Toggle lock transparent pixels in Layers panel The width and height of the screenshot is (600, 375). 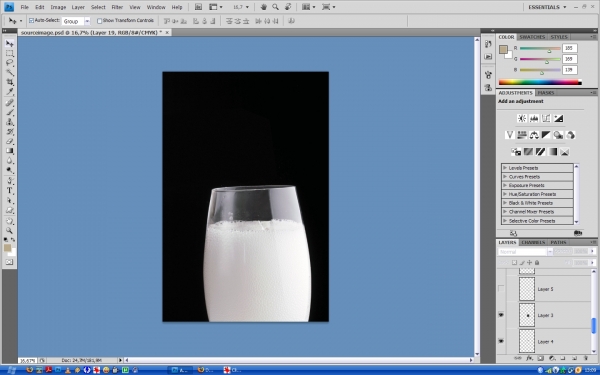[515, 262]
